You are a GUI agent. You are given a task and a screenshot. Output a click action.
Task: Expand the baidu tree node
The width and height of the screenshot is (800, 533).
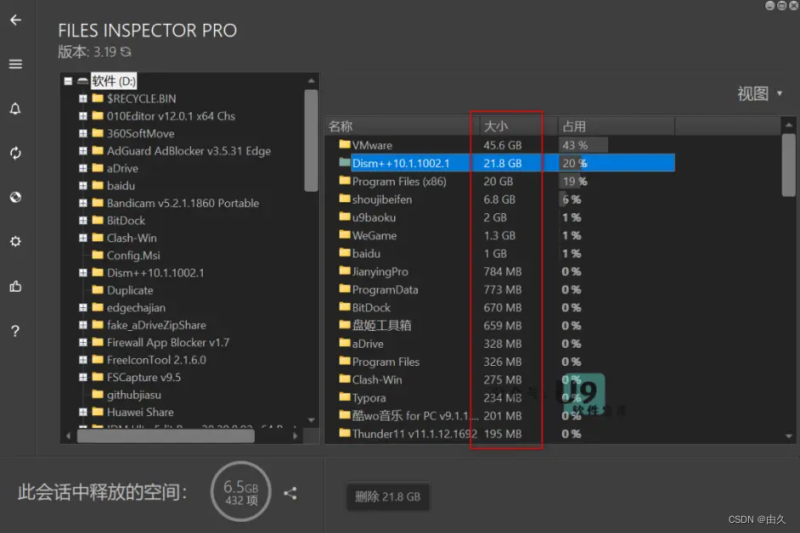(83, 186)
